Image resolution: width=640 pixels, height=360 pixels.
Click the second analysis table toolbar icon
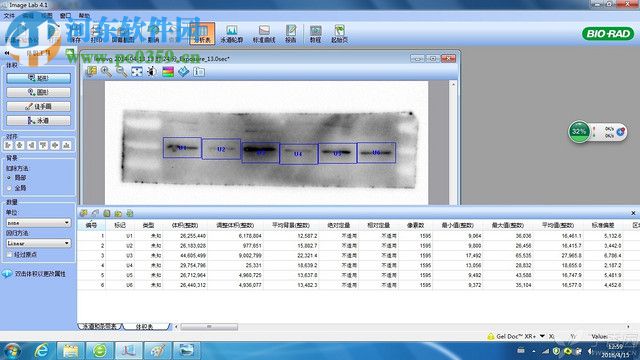pyautogui.click(x=95, y=213)
